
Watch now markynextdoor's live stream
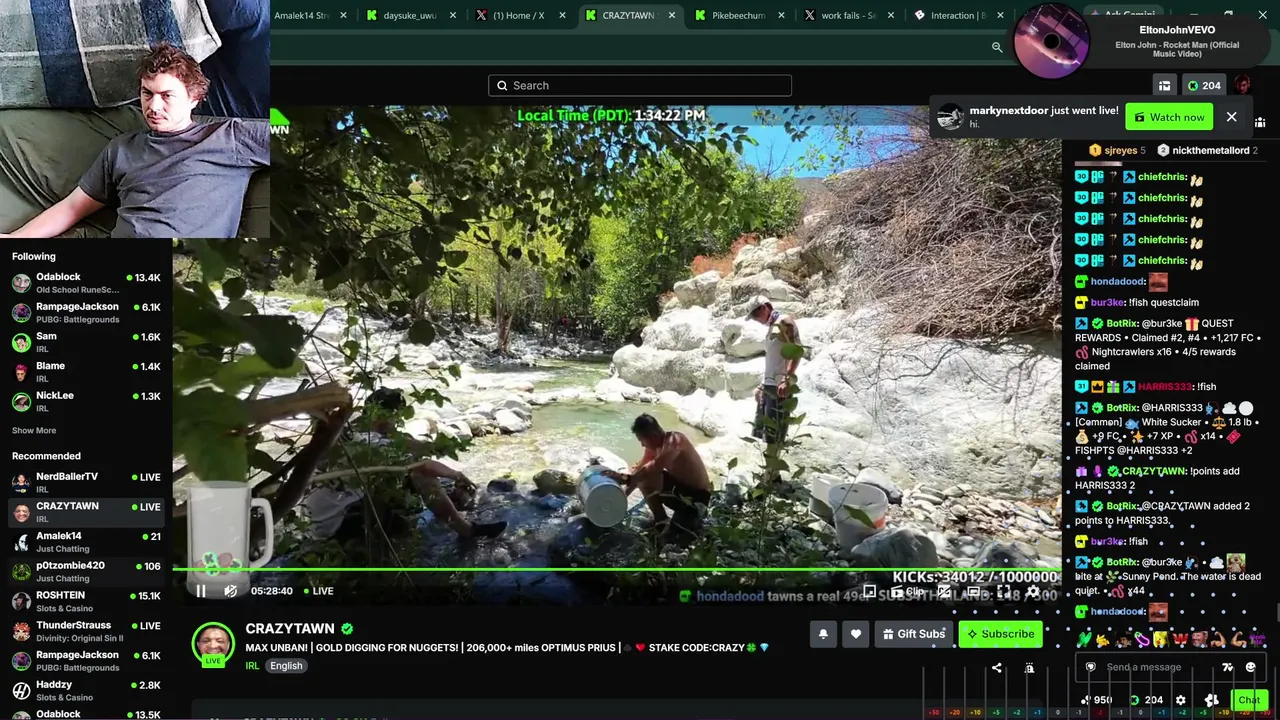point(1169,117)
